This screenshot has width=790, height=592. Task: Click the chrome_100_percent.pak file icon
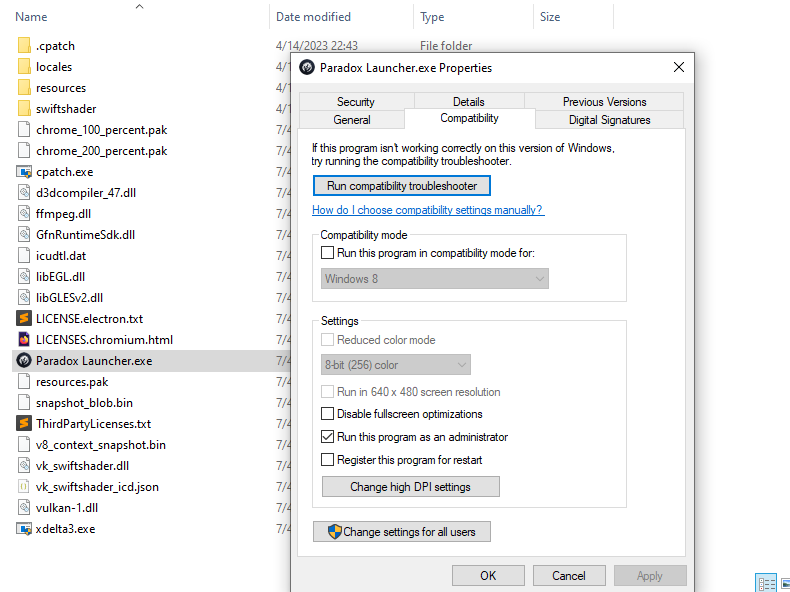pos(24,129)
